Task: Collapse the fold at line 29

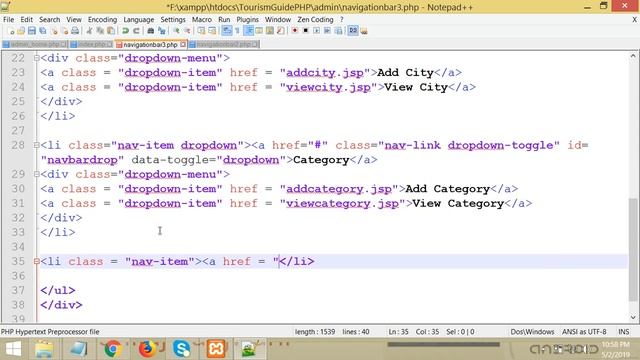Action: pyautogui.click(x=36, y=174)
